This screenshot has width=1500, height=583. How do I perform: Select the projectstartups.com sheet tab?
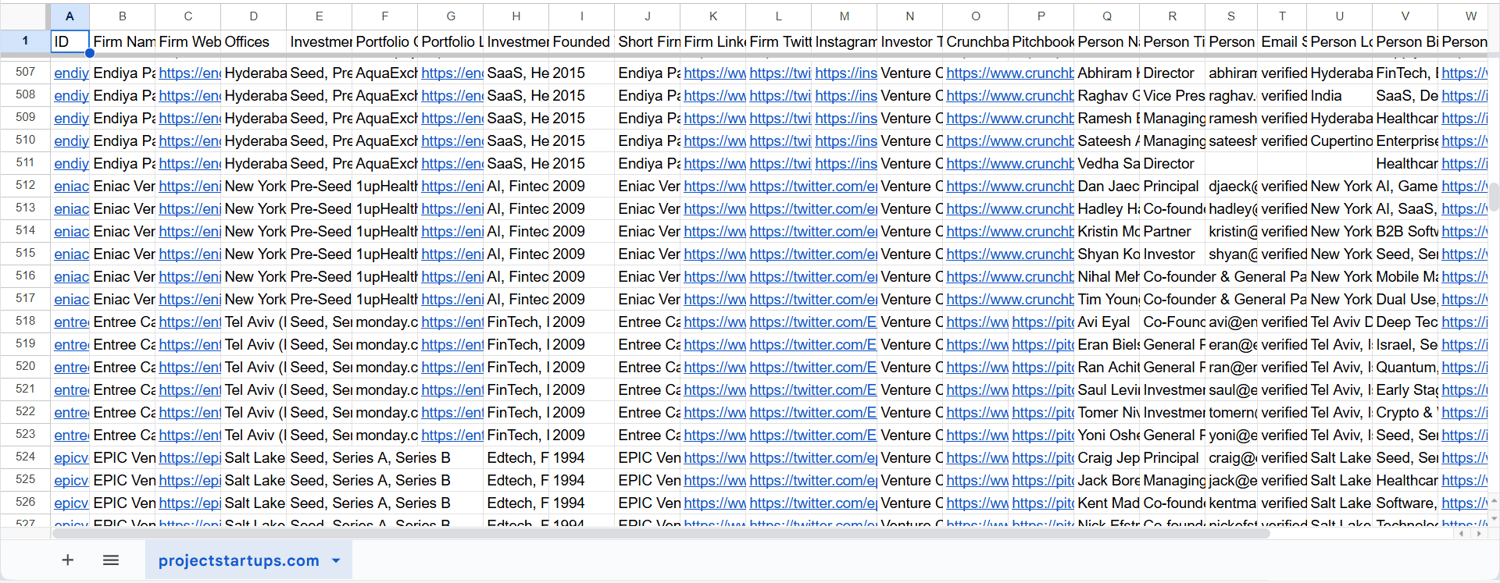point(238,561)
